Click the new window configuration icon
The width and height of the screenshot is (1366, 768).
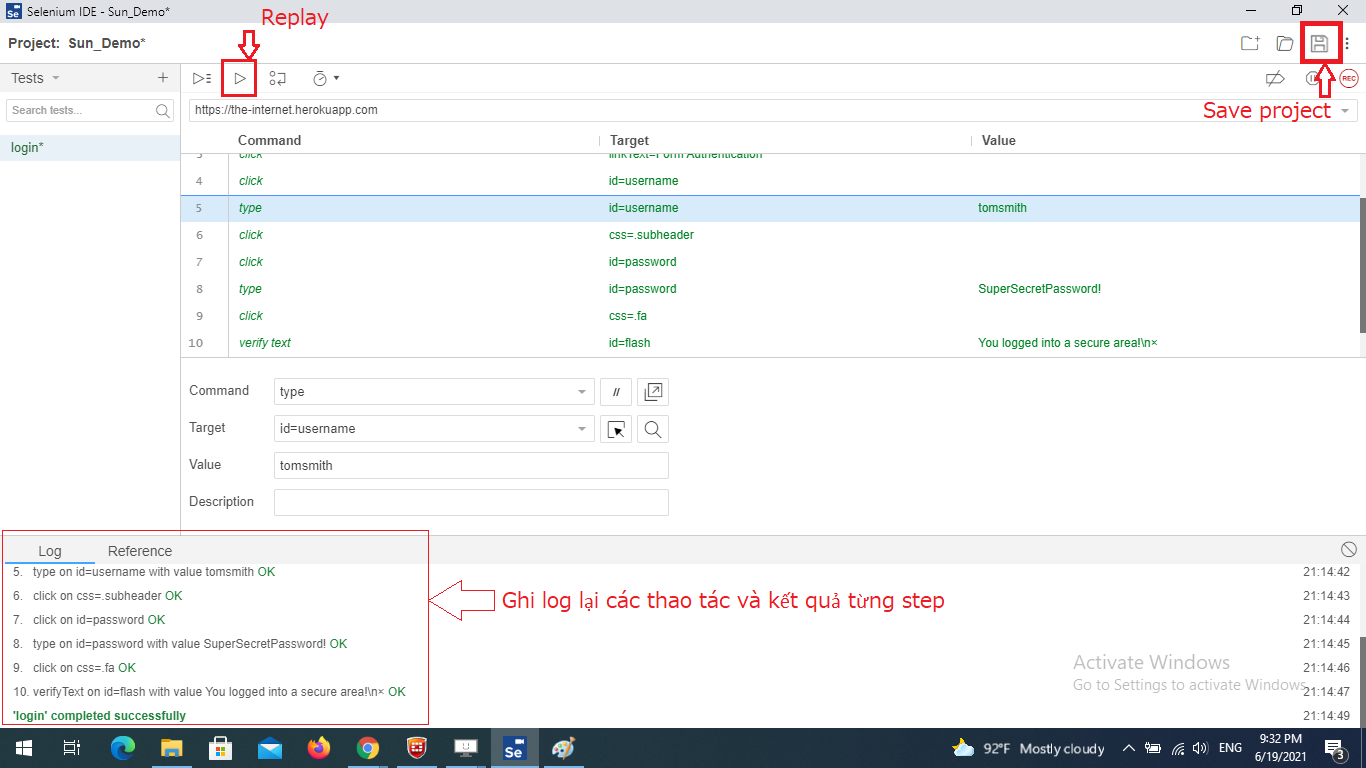(x=653, y=392)
